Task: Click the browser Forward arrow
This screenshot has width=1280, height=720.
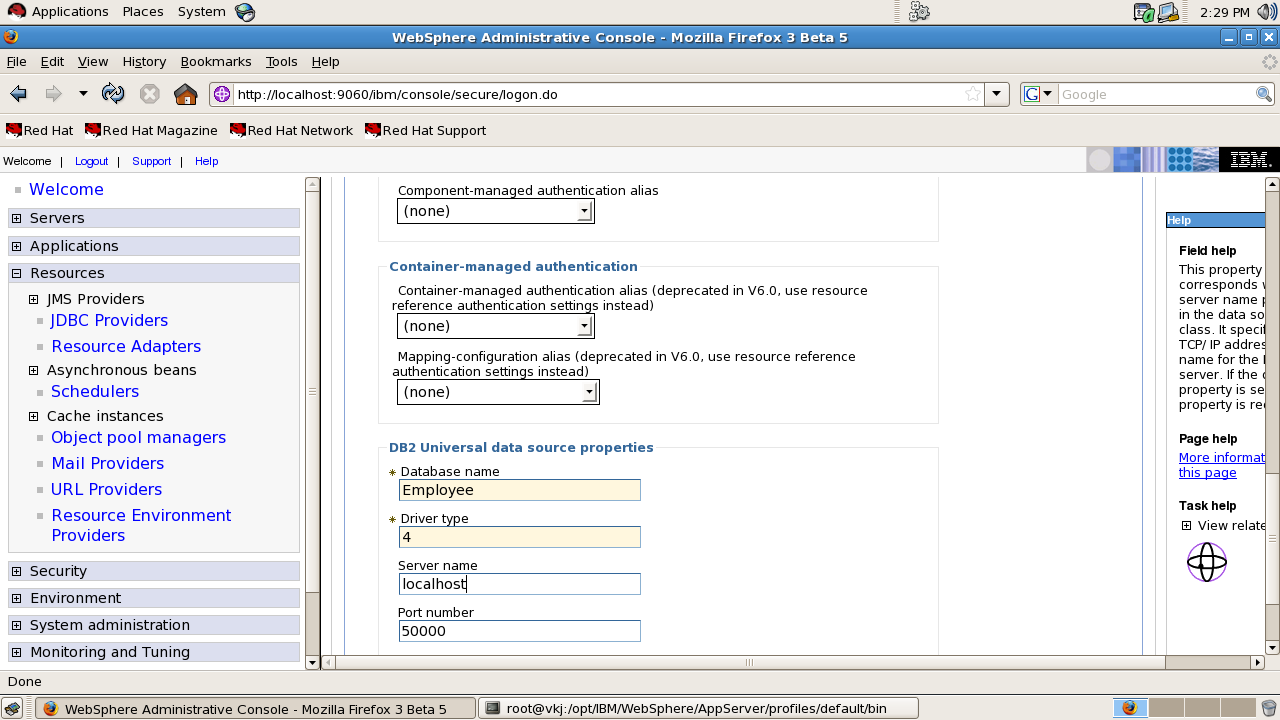Action: click(53, 94)
